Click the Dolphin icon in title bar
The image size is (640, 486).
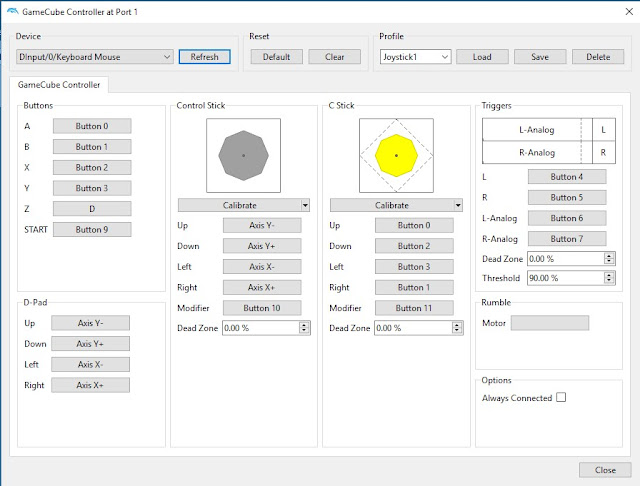click(12, 11)
